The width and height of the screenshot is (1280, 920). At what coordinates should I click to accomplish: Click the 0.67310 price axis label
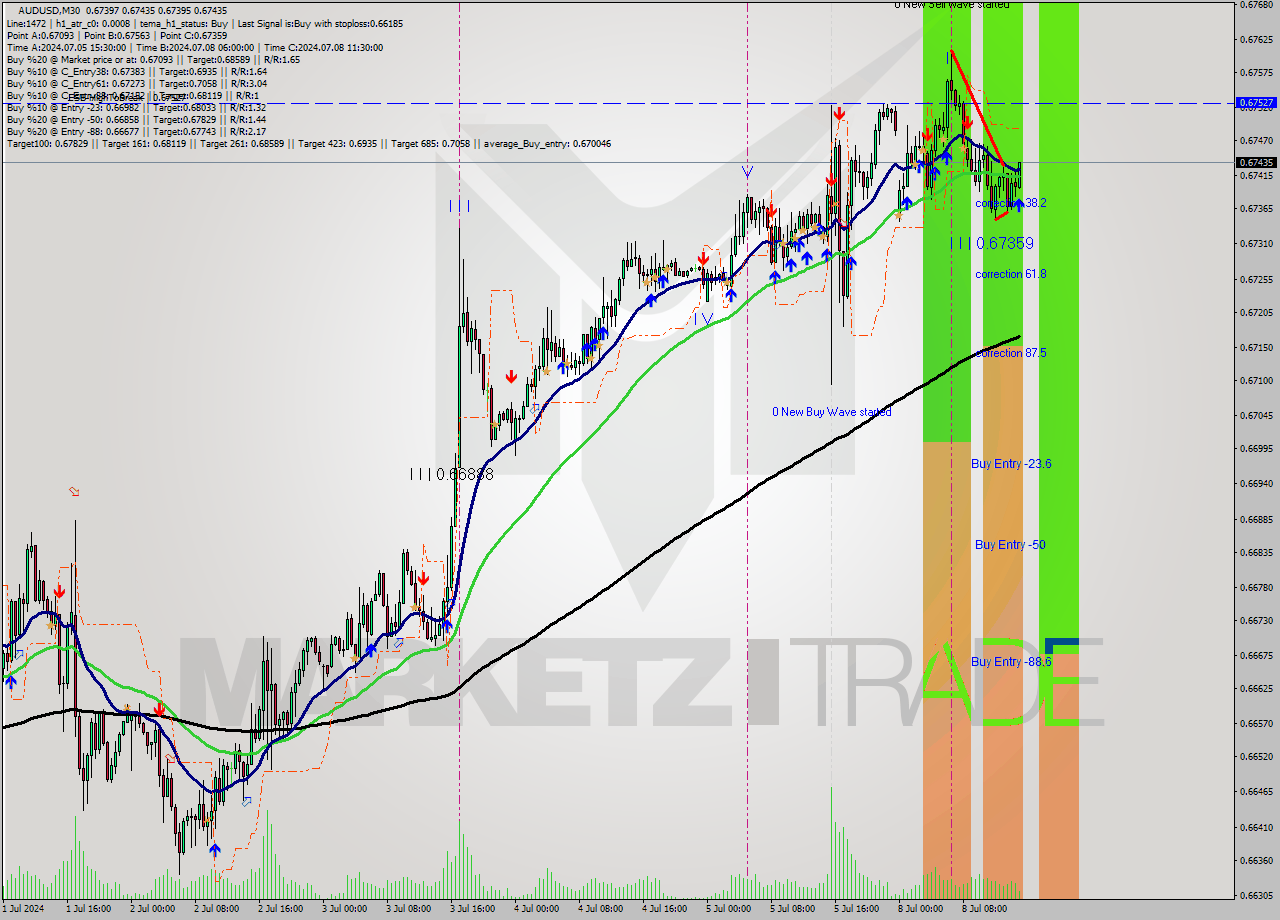click(1256, 244)
